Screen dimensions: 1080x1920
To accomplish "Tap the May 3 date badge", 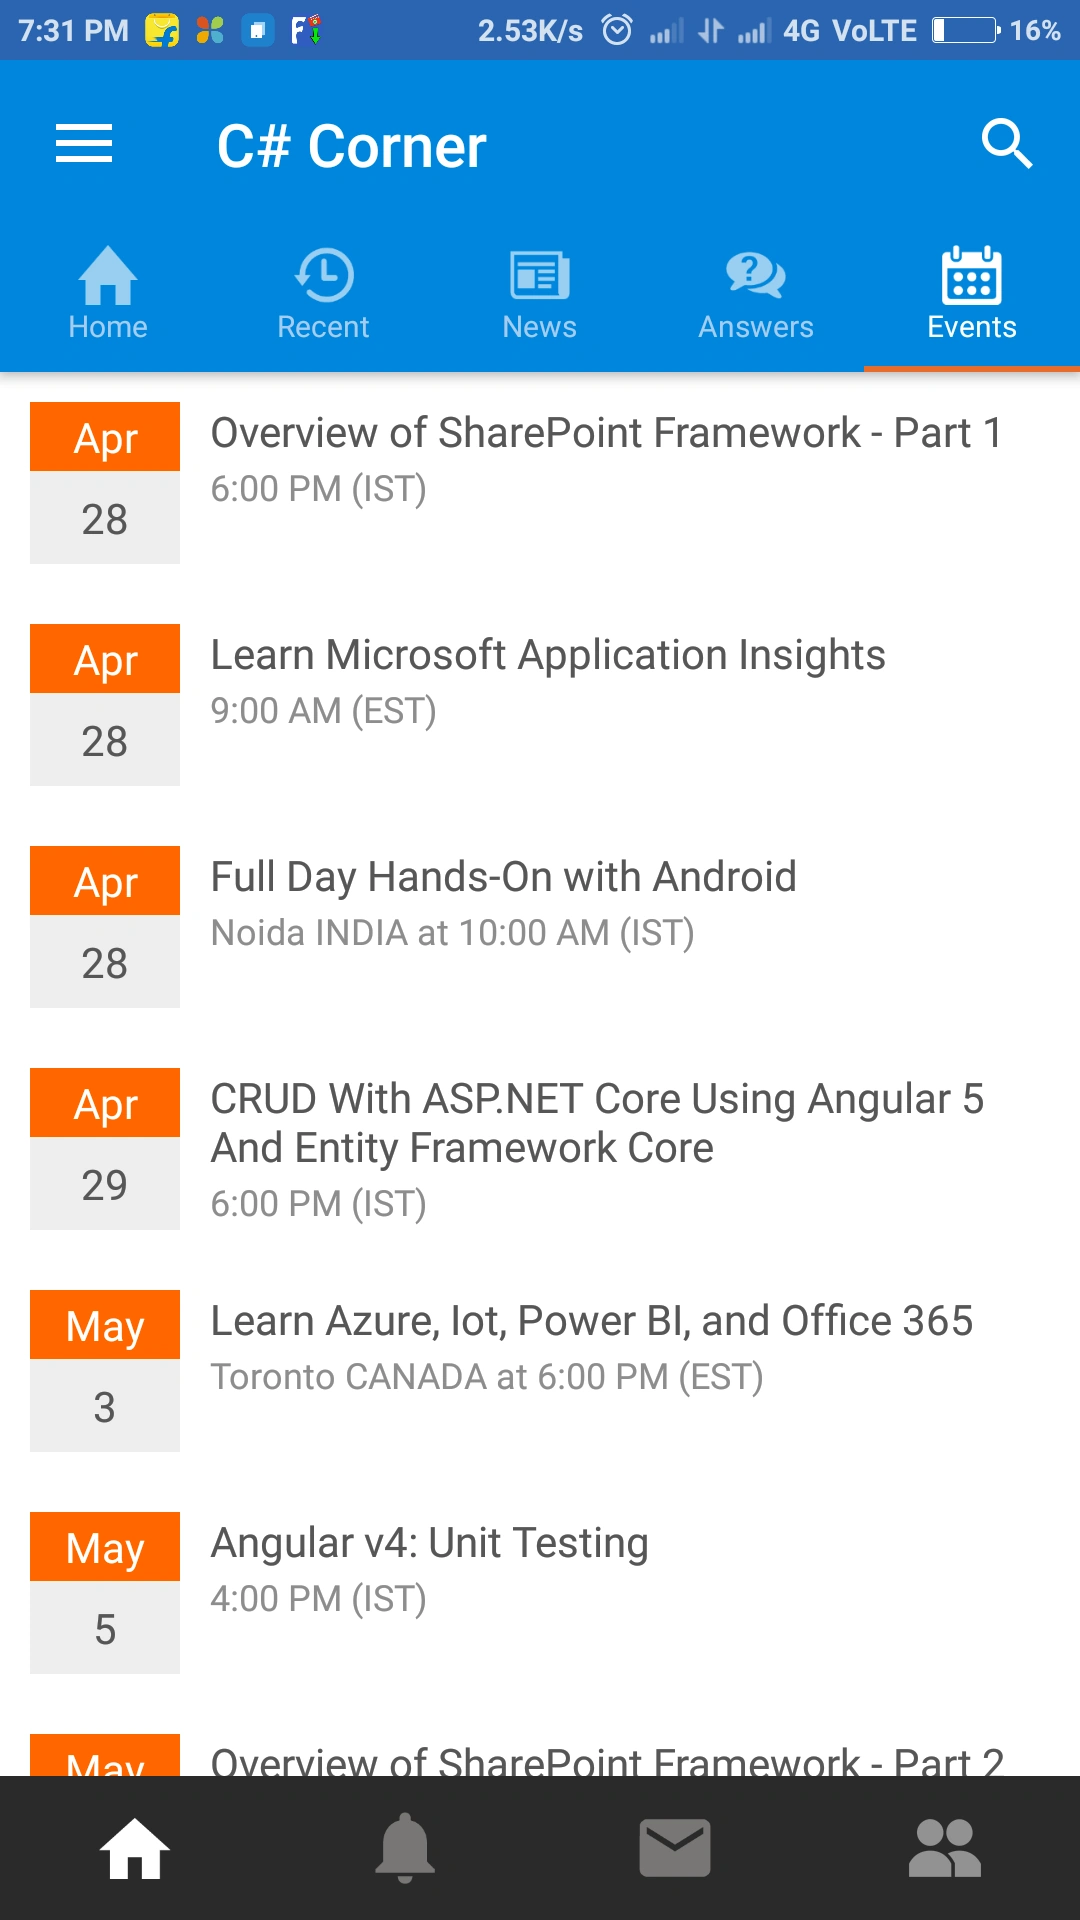I will coord(105,1371).
